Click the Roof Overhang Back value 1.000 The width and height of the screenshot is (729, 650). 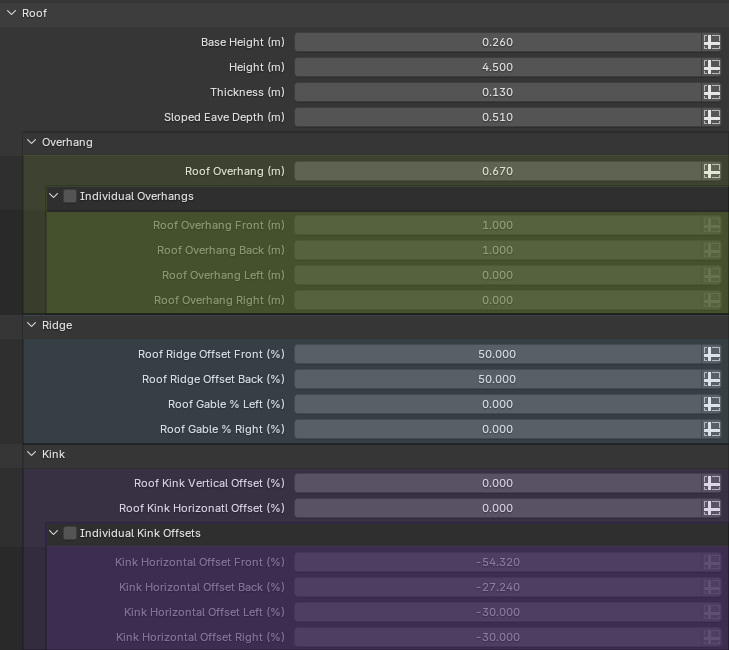pos(497,251)
